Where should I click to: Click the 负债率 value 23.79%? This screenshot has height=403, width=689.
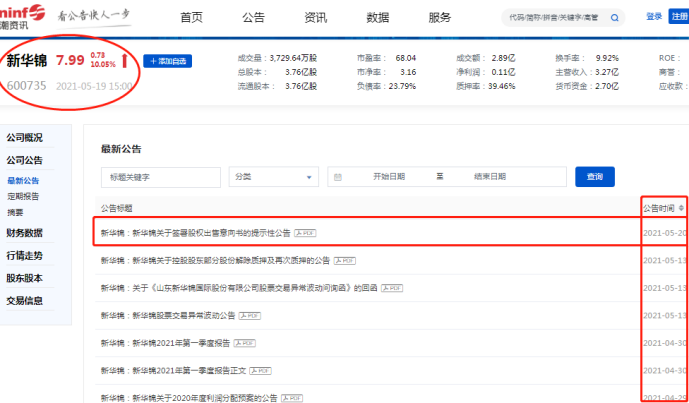click(x=402, y=86)
